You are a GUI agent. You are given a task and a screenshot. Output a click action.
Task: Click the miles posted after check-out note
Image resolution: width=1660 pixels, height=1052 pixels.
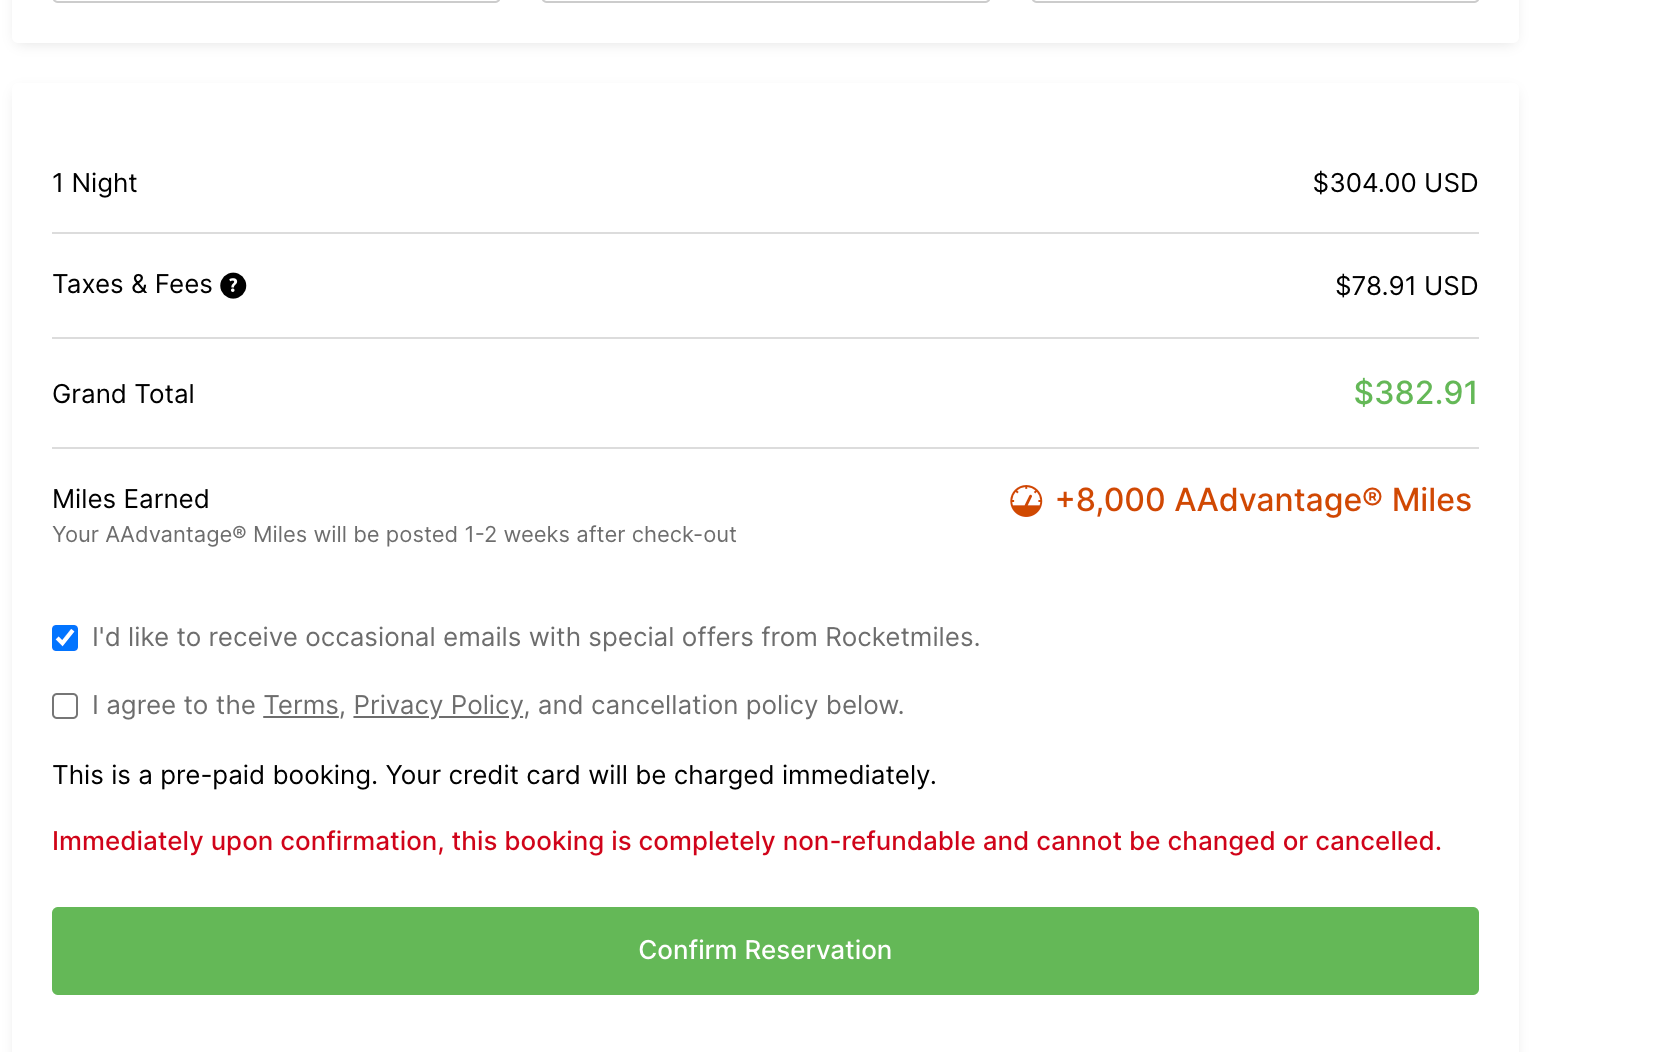click(x=394, y=535)
